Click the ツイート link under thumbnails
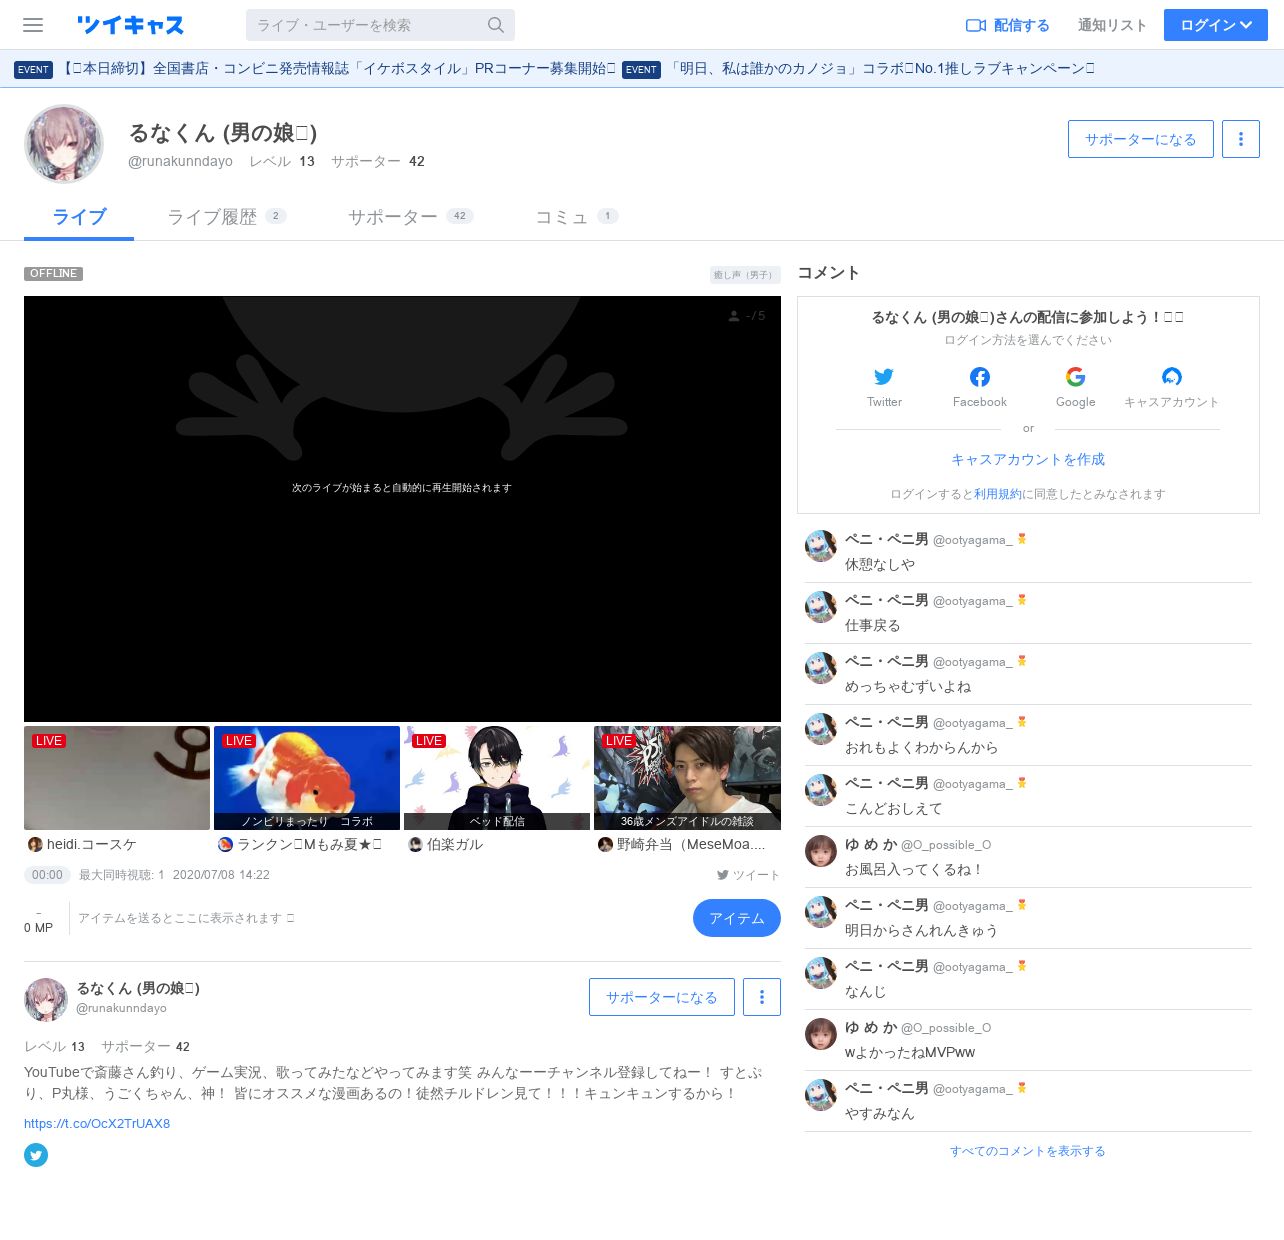This screenshot has width=1284, height=1240. 748,875
